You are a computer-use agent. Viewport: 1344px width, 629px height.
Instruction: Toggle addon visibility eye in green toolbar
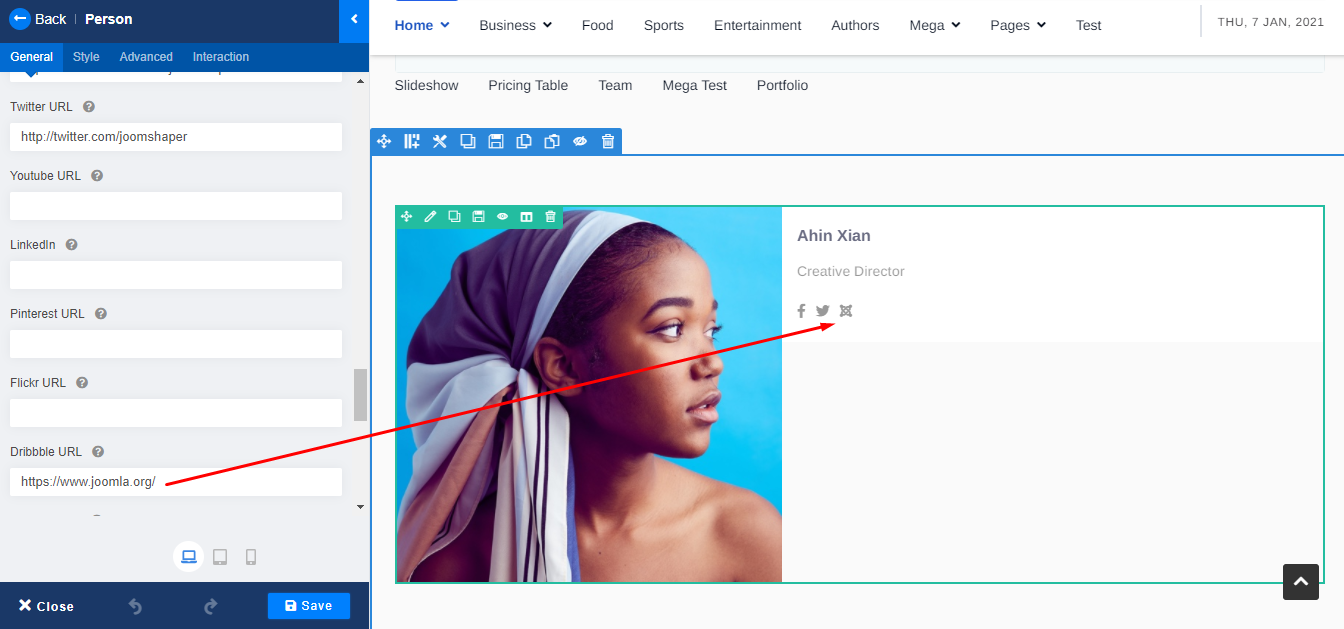tap(502, 217)
